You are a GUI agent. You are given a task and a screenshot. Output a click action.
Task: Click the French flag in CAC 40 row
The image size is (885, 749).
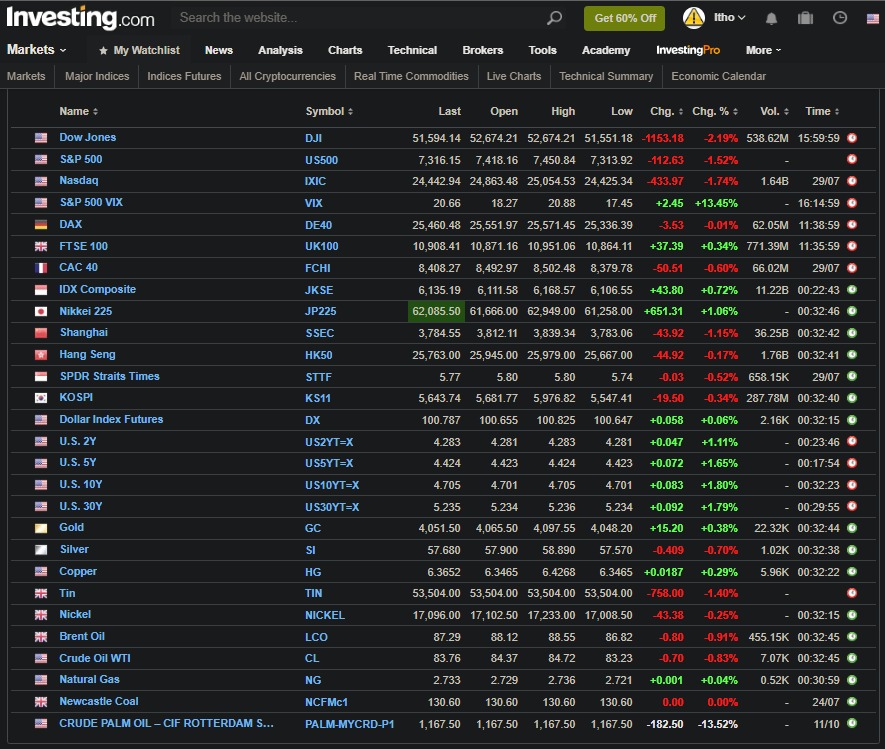click(41, 268)
